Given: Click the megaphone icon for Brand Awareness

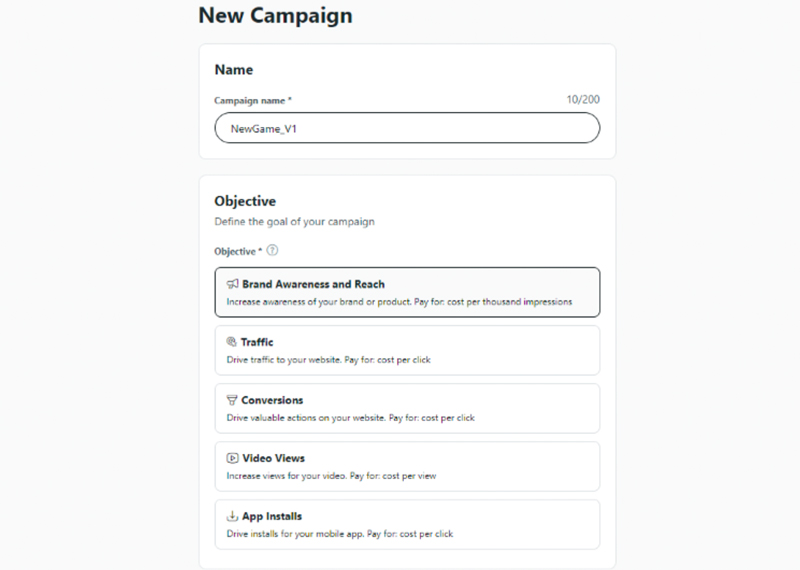Looking at the screenshot, I should pos(233,284).
